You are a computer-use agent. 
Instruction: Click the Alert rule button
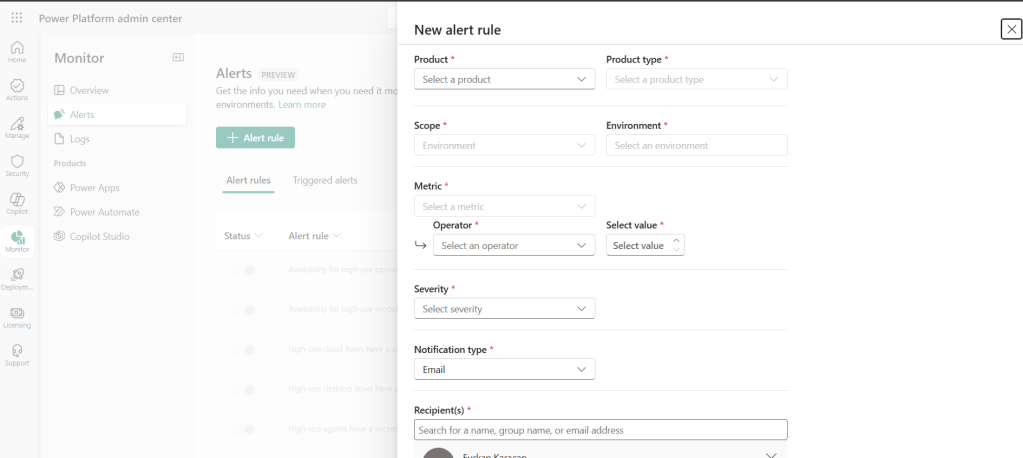[x=255, y=138]
